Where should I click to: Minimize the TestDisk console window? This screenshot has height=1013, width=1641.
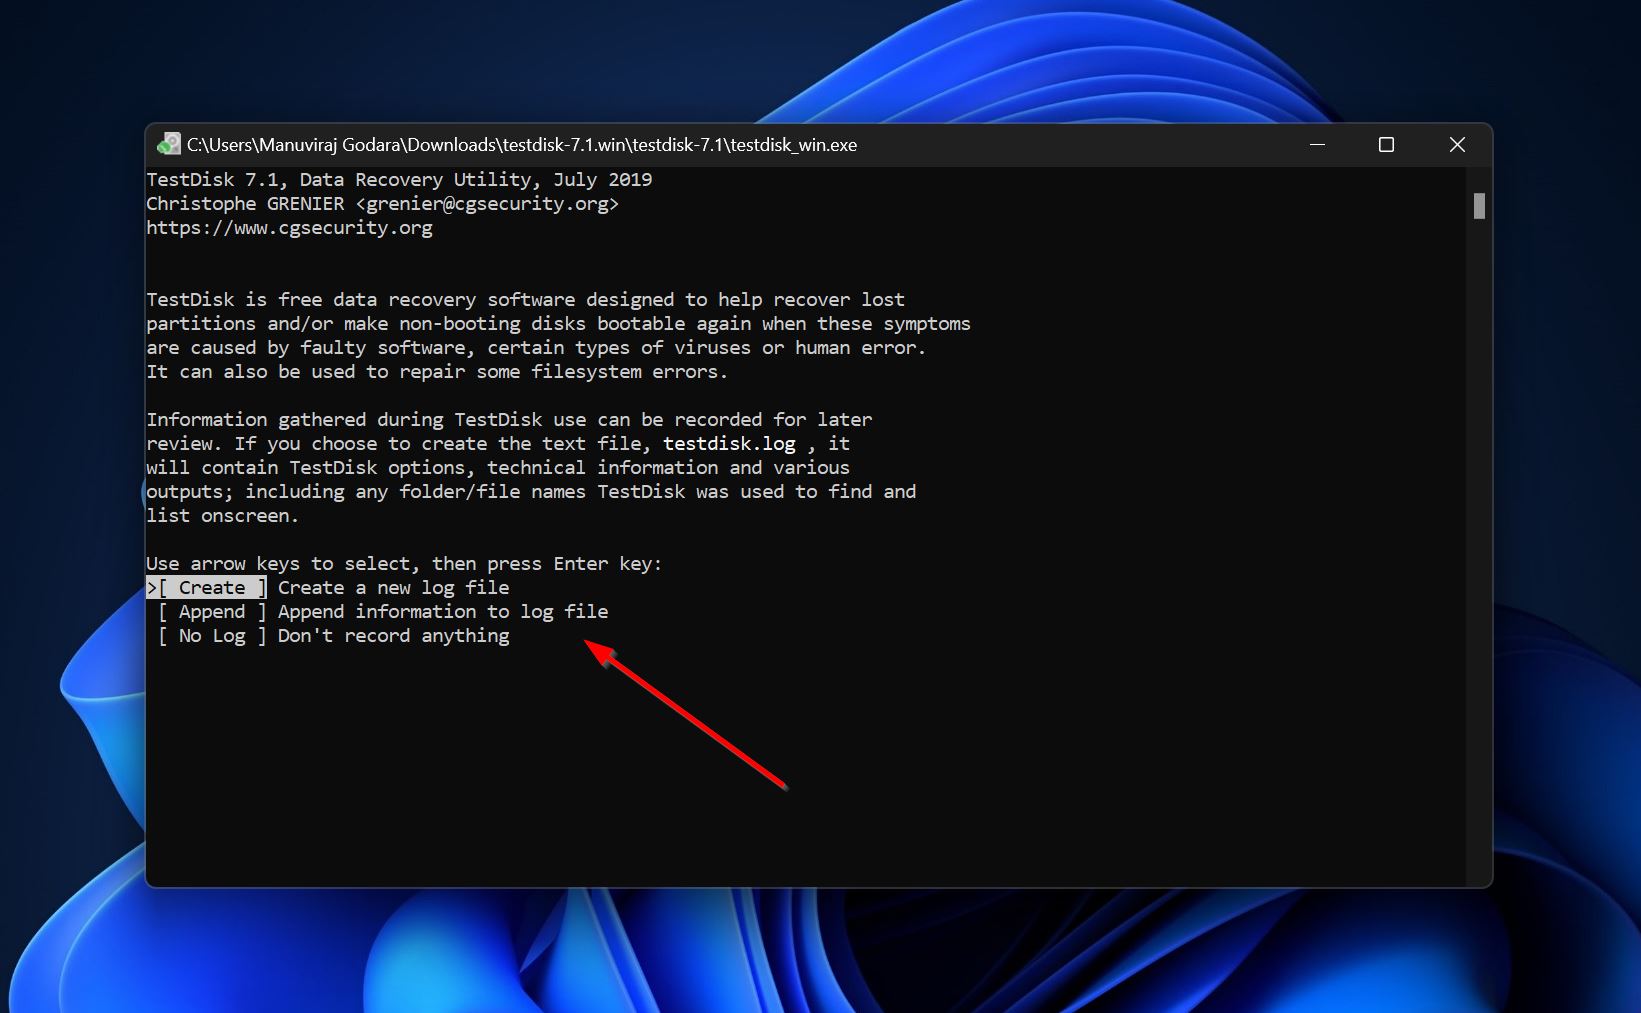[x=1317, y=145]
